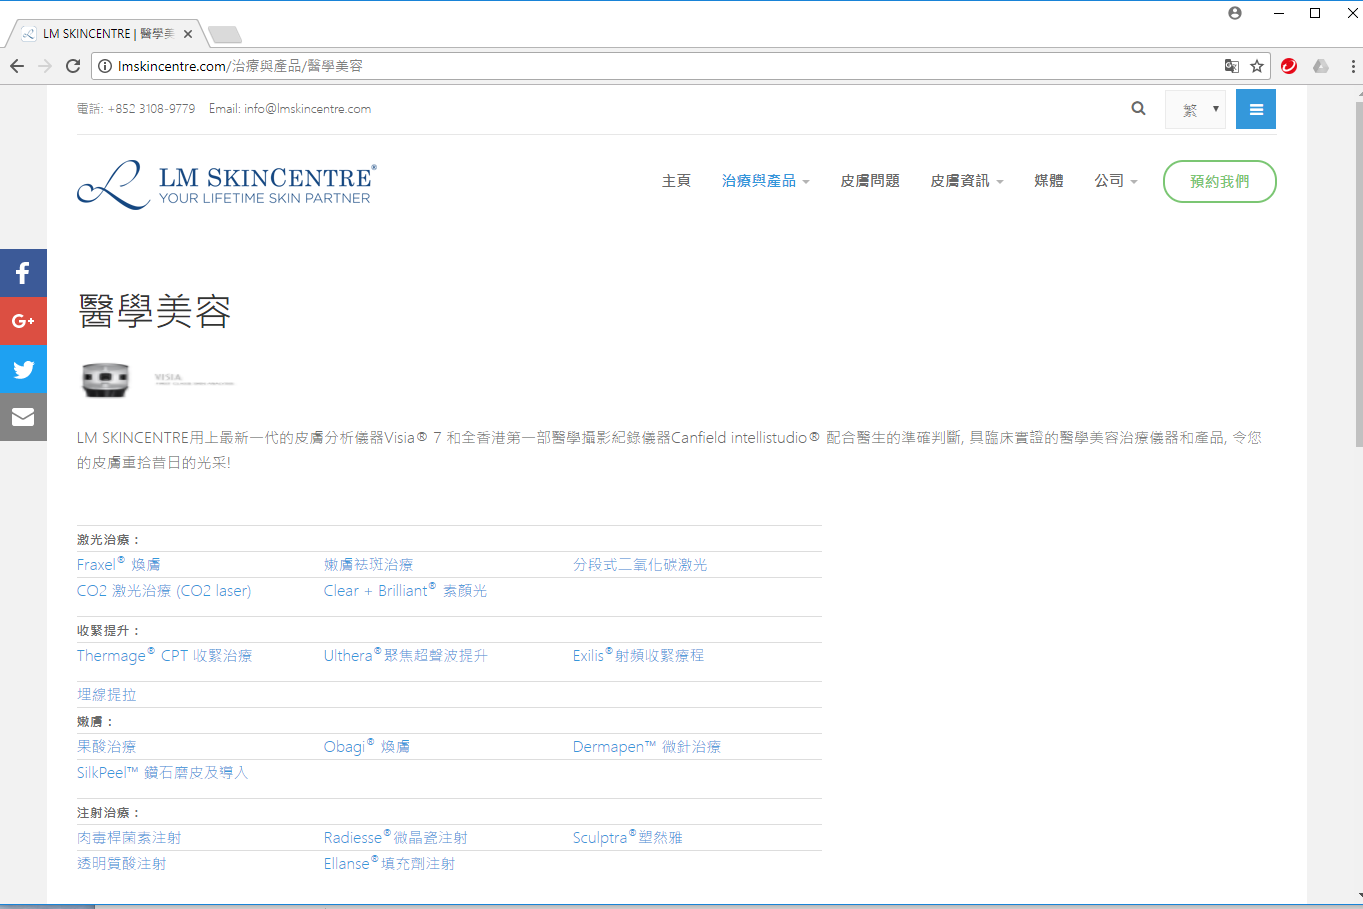
Task: Open the Thermage CPT 收緊治療 link
Action: (x=165, y=656)
